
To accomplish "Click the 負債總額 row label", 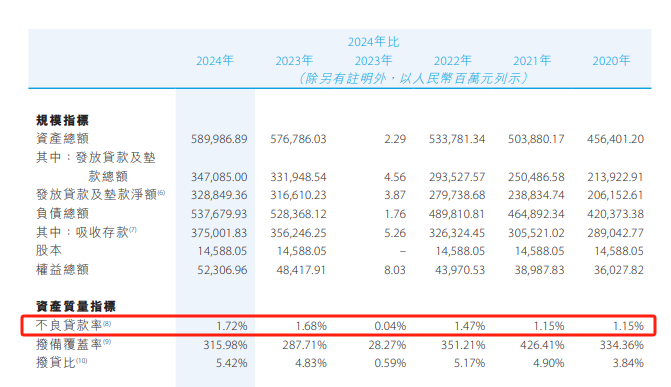I will point(62,213).
